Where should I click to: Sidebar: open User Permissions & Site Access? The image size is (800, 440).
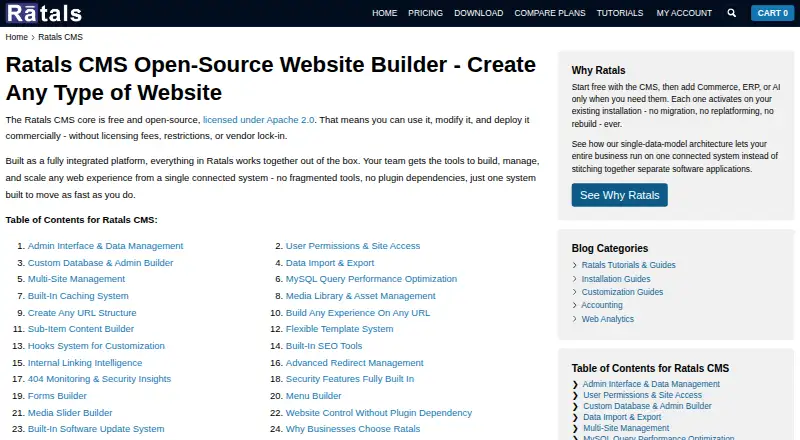pos(642,395)
